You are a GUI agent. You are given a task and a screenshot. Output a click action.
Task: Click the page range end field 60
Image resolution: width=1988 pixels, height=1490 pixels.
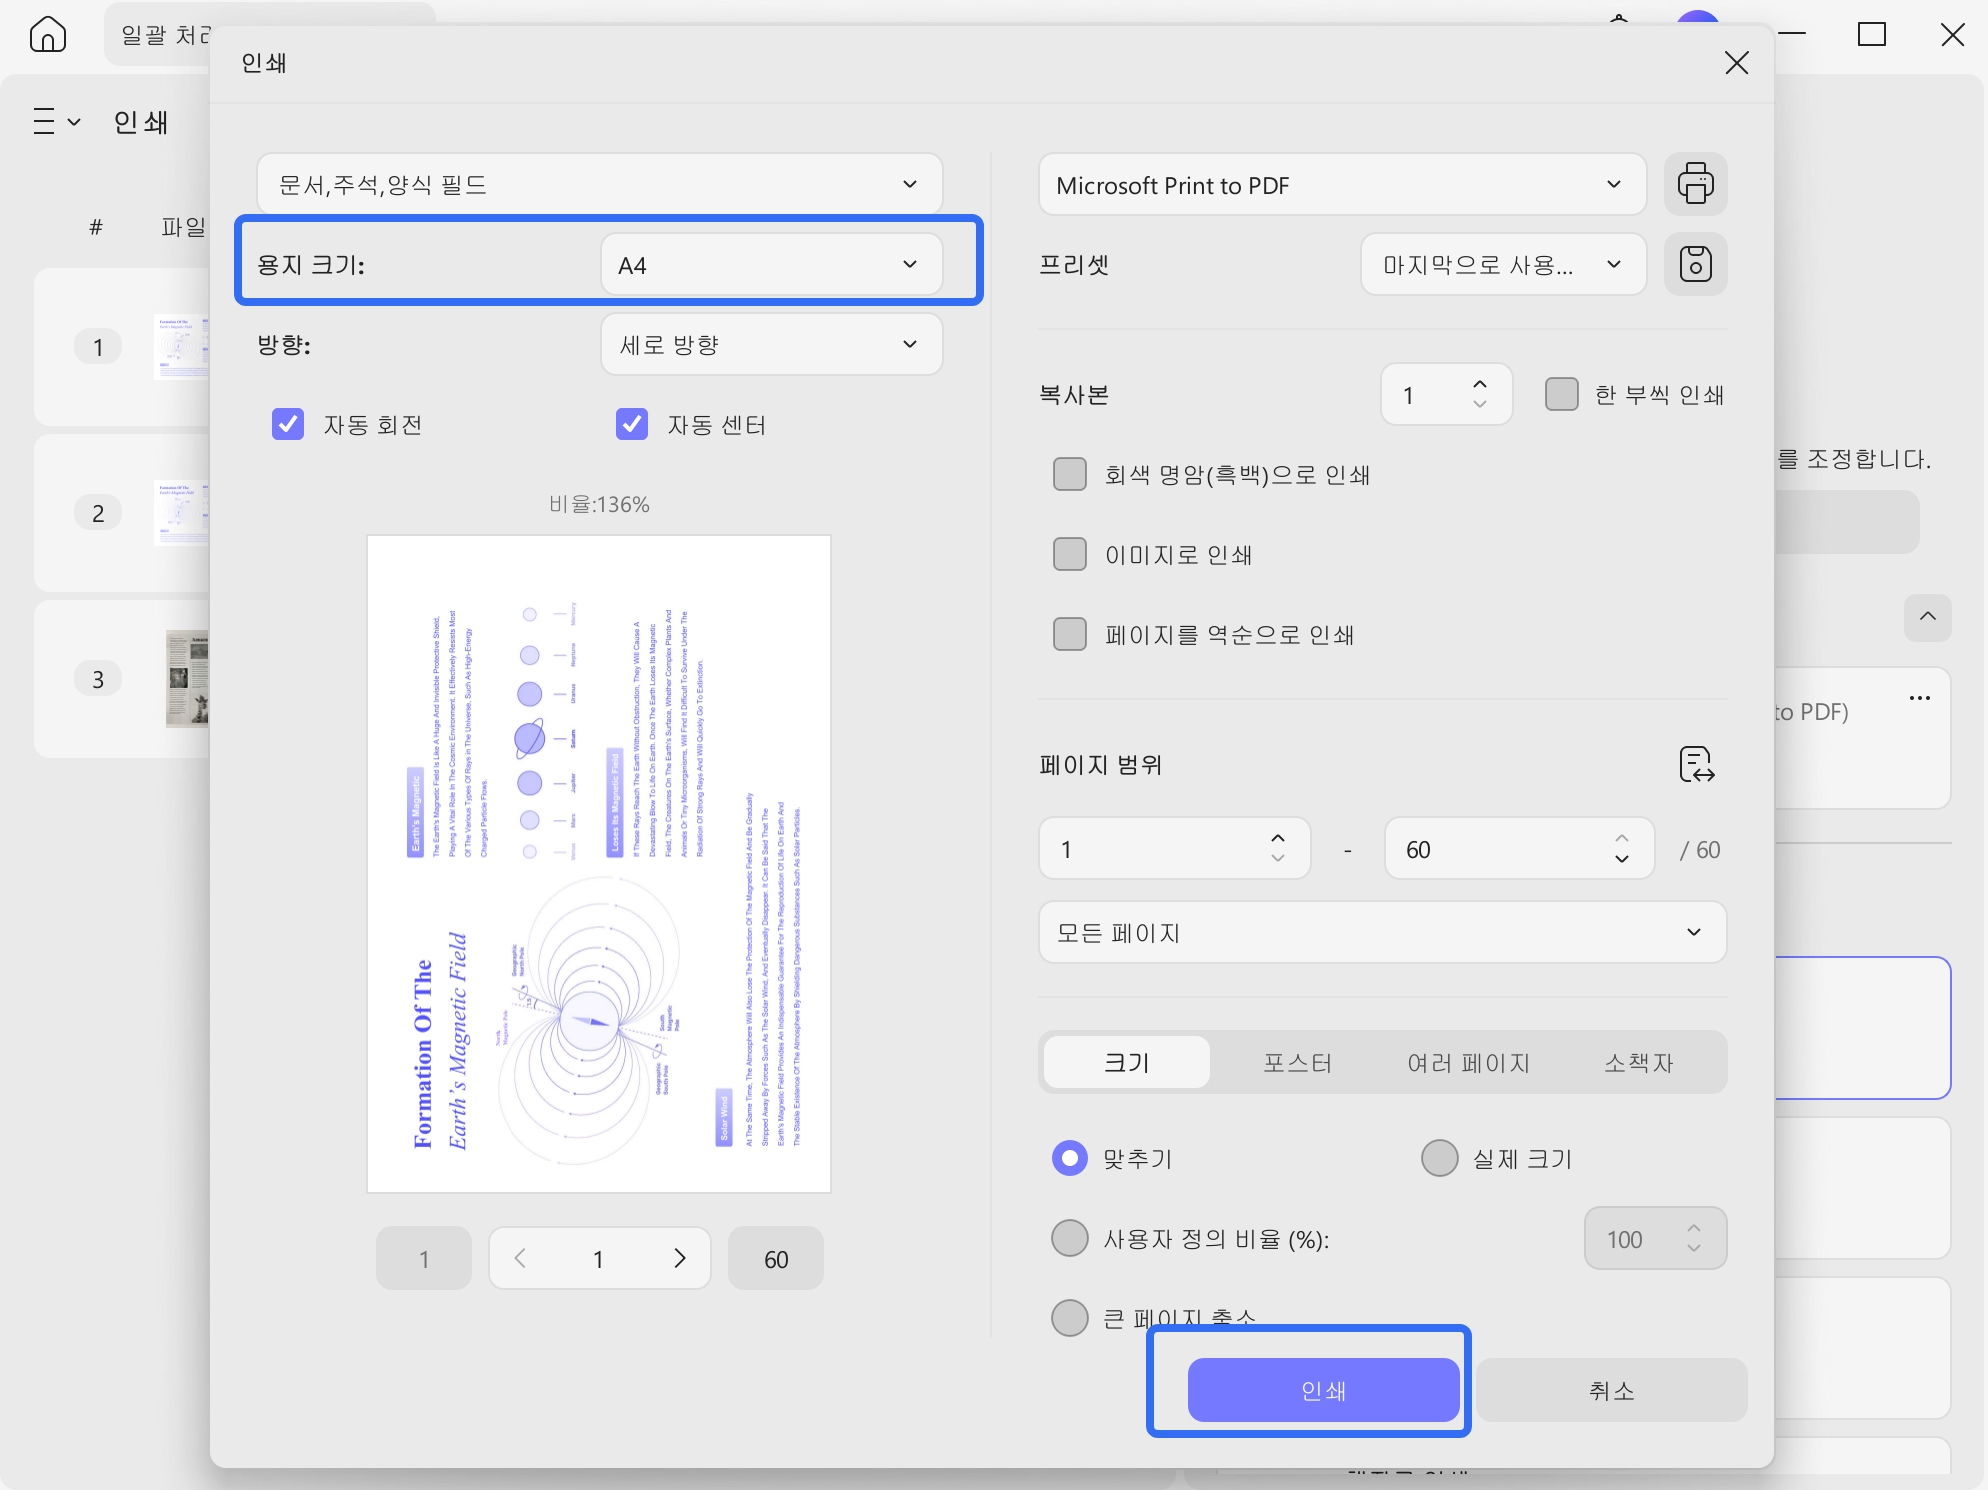pos(1519,849)
